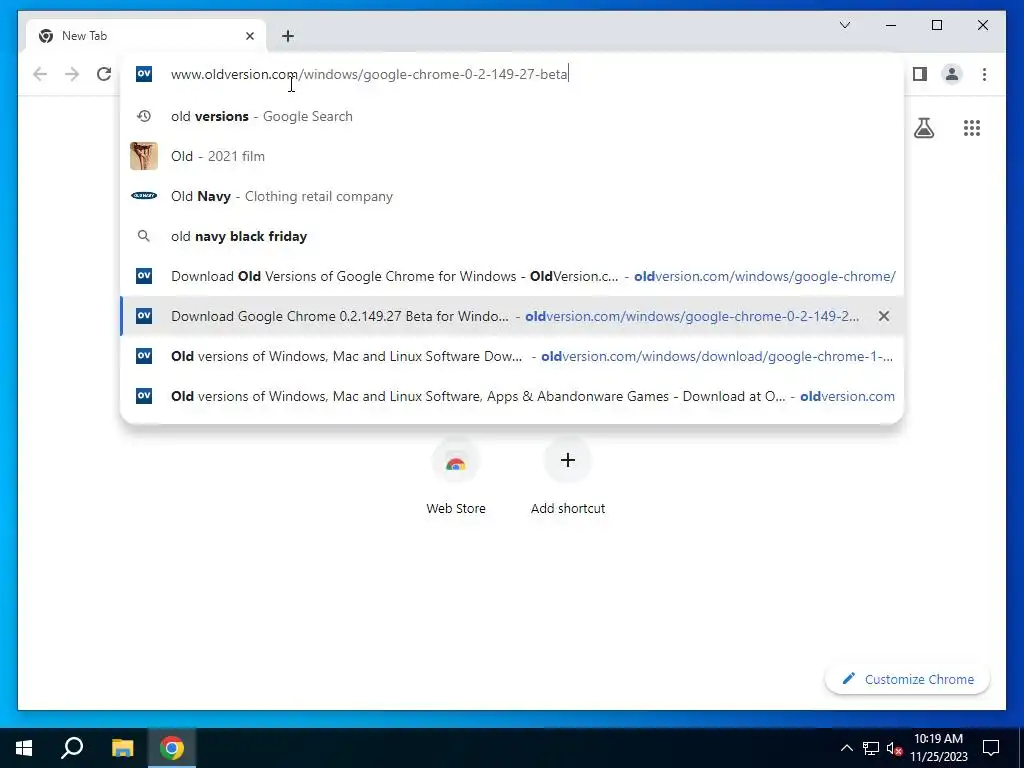1024x768 pixels.
Task: Click the OV site icon in address bar
Action: click(144, 74)
